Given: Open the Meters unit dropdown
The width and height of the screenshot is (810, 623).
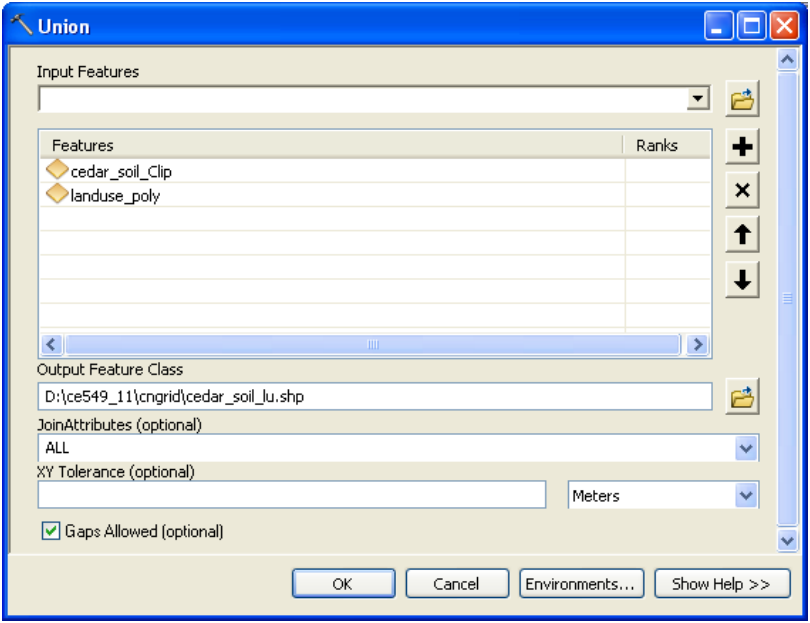Looking at the screenshot, I should 746,495.
